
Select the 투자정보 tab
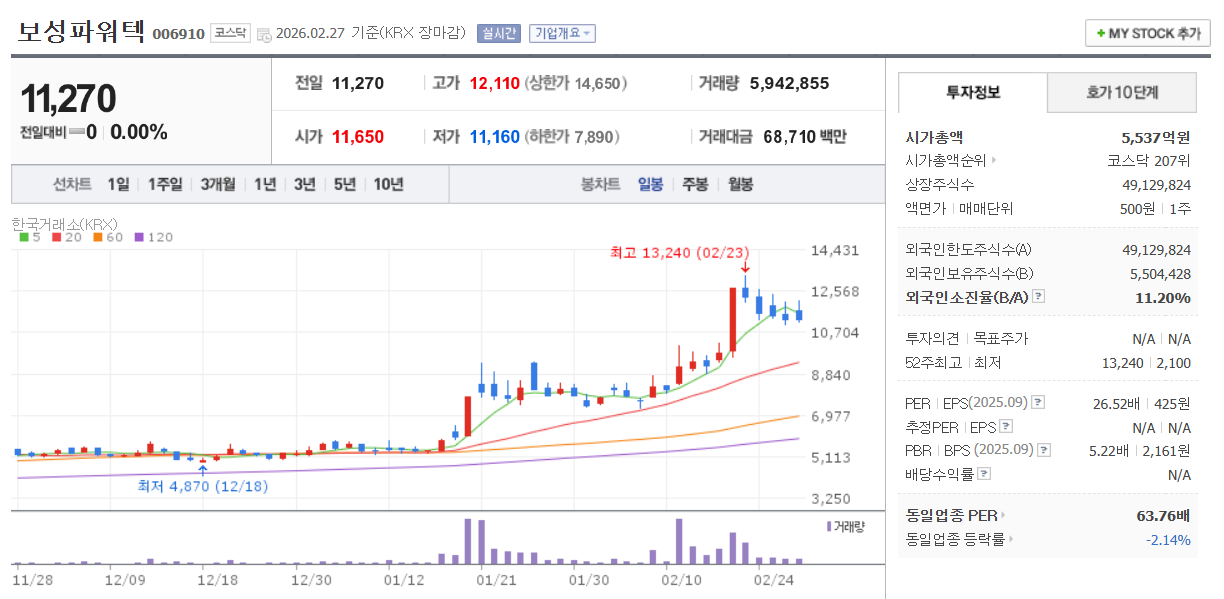971,92
